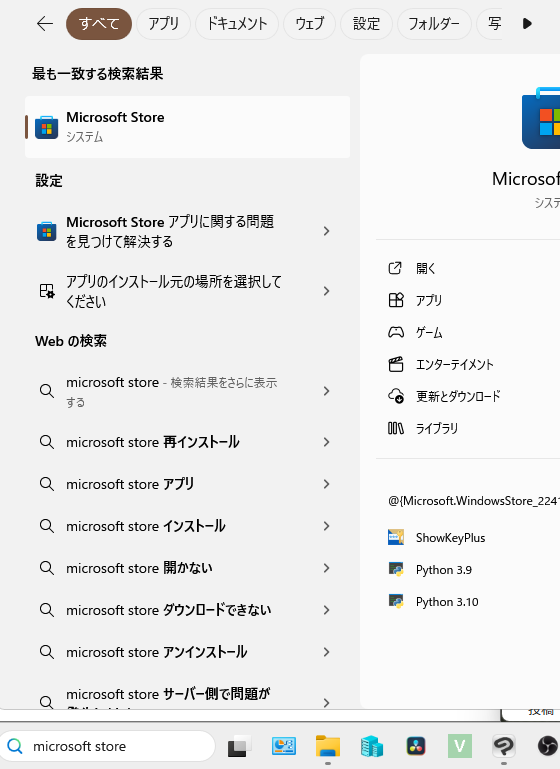Expand chevron for ダウンロードできない suggestion
The width and height of the screenshot is (560, 769).
pyautogui.click(x=327, y=610)
